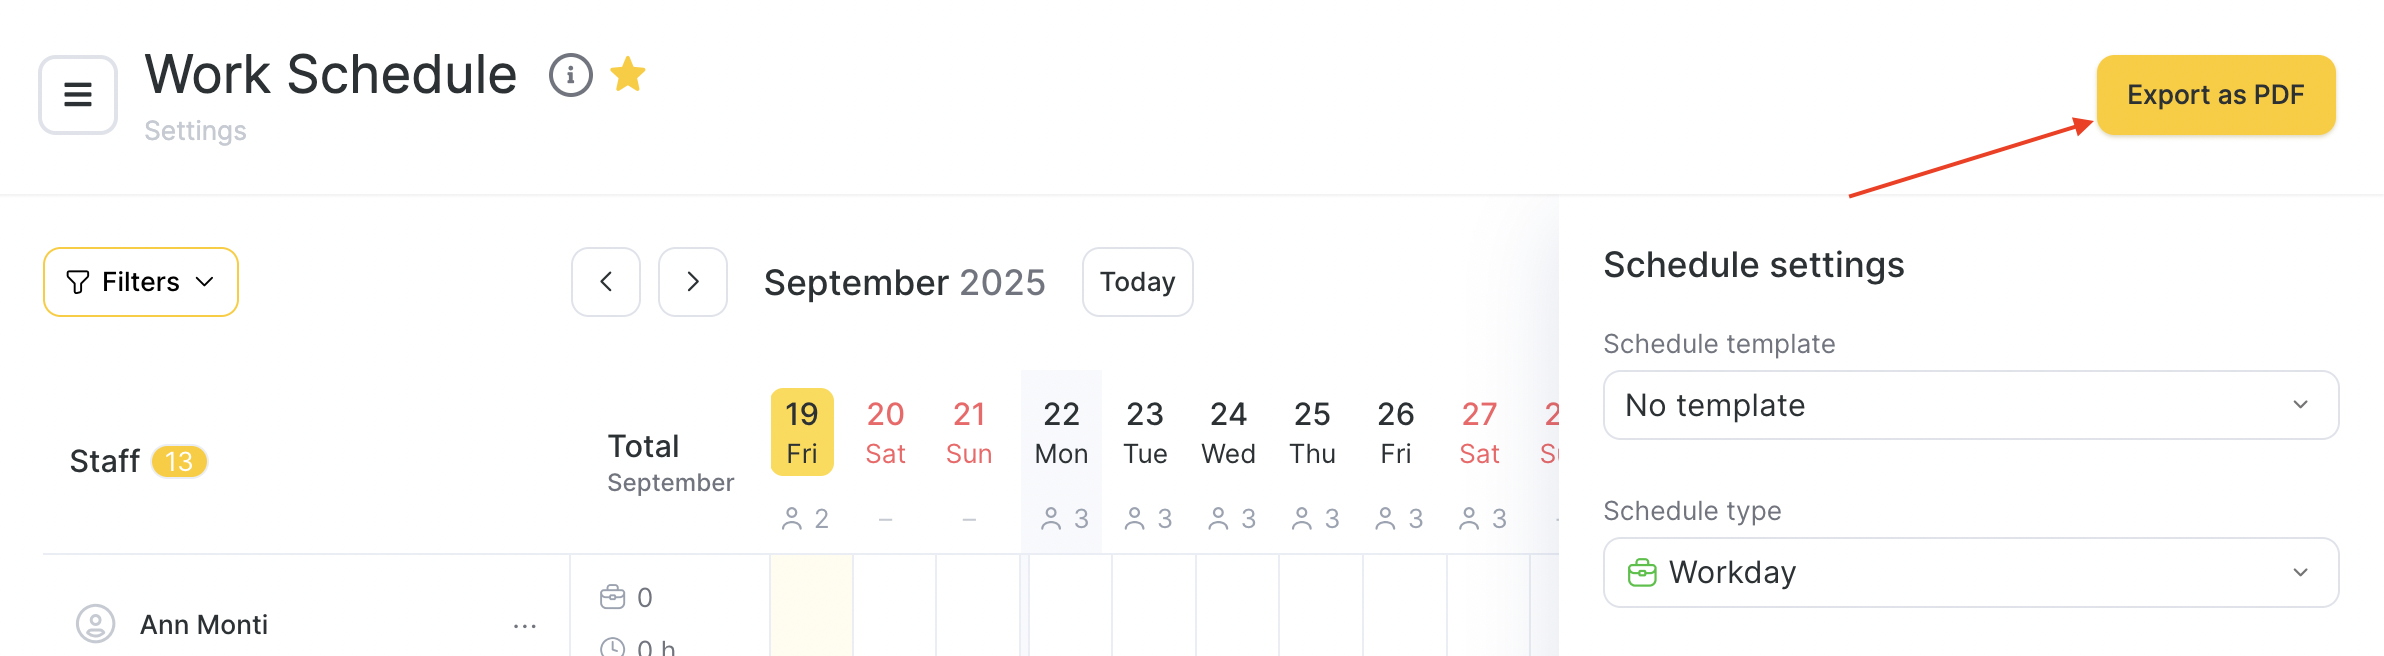Screen dimensions: 2384x656
Task: Expand the Schedule template dropdown
Action: 1970,405
